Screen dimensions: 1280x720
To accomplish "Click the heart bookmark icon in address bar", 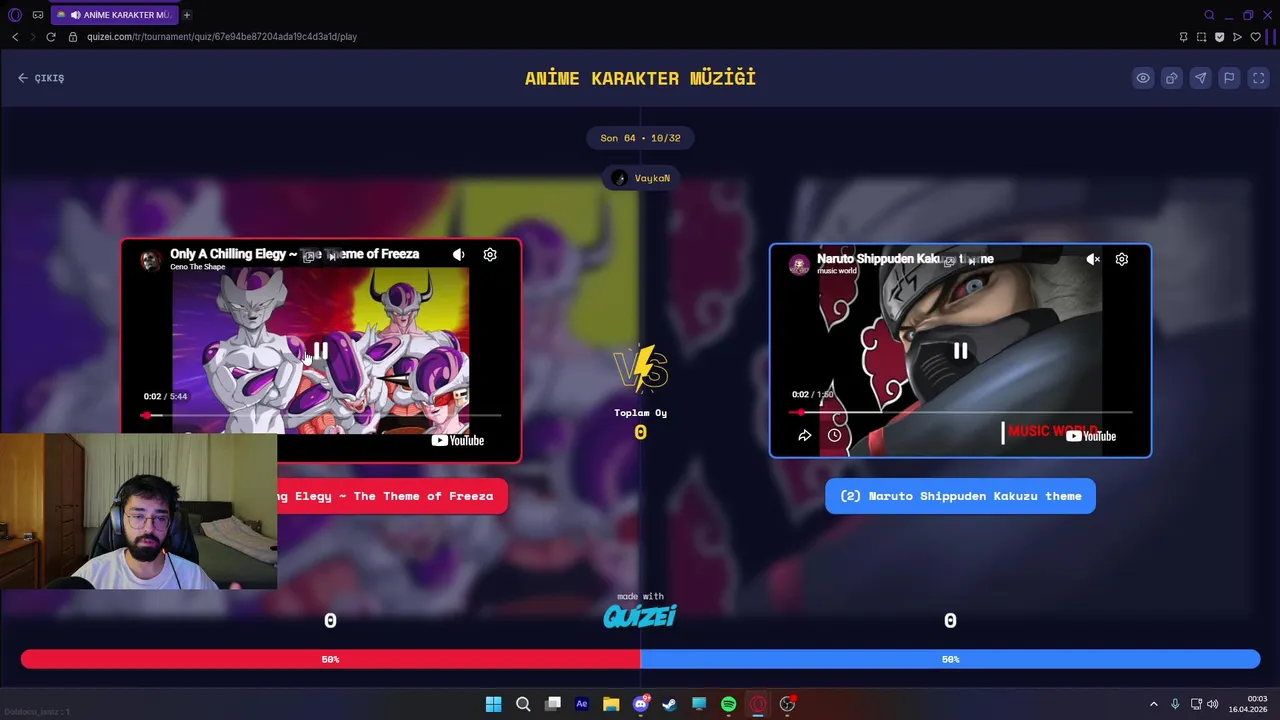I will pyautogui.click(x=1256, y=37).
